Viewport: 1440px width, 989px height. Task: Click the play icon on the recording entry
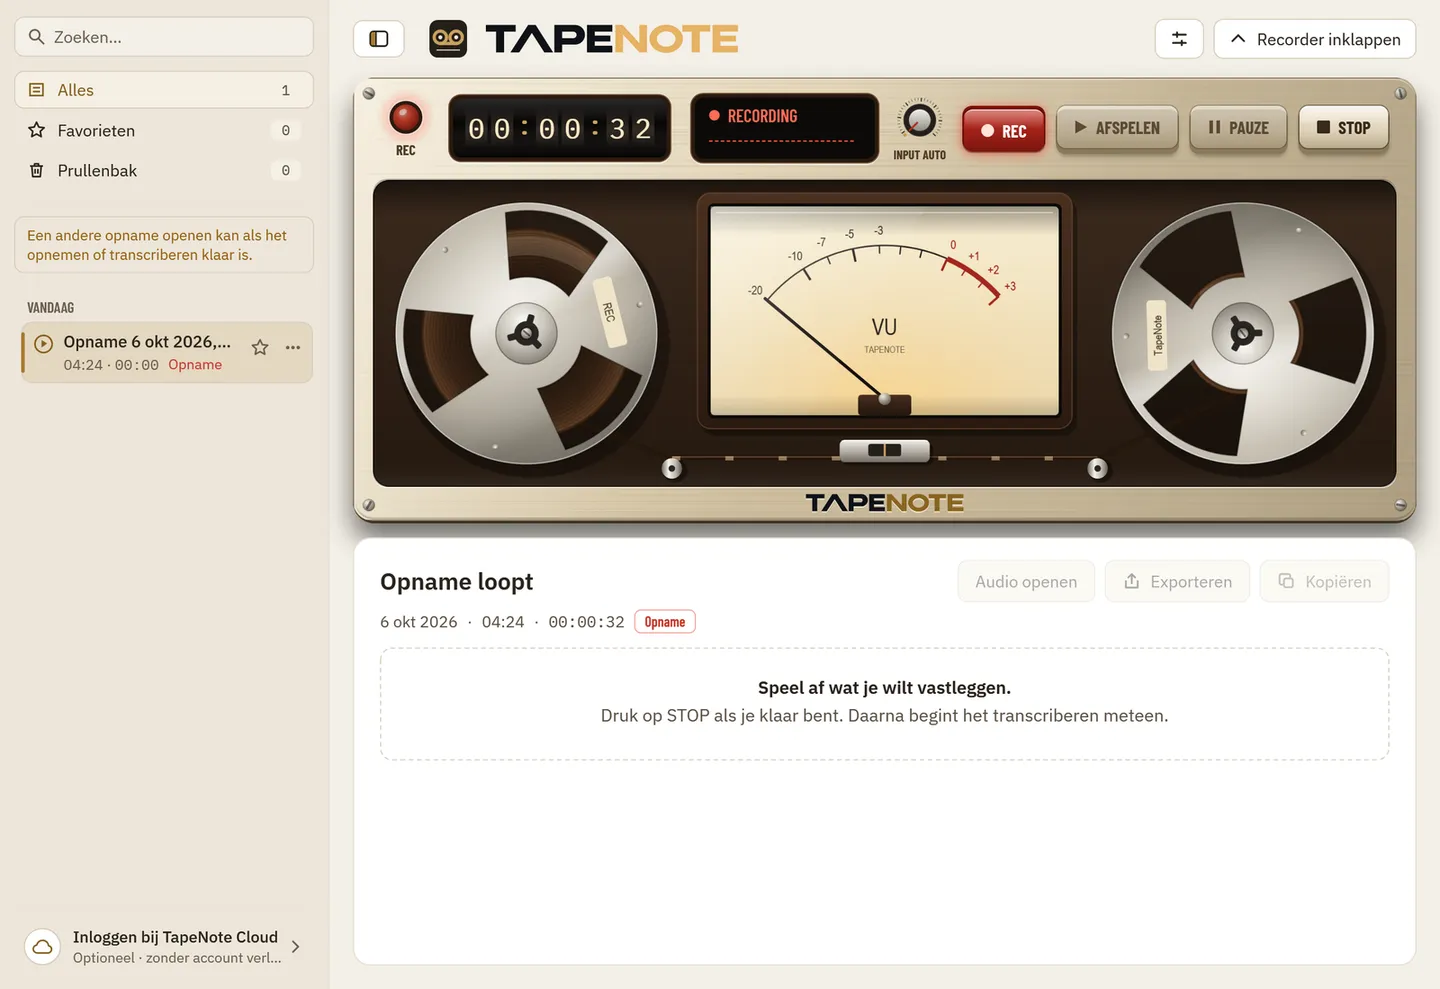pyautogui.click(x=43, y=344)
